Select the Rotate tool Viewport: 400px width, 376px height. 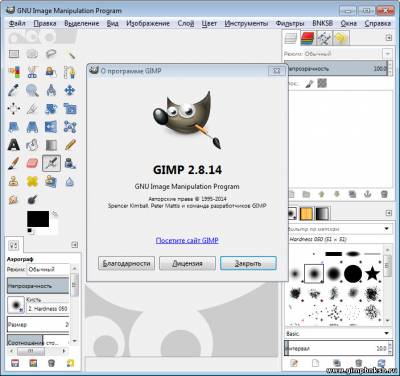[51, 109]
